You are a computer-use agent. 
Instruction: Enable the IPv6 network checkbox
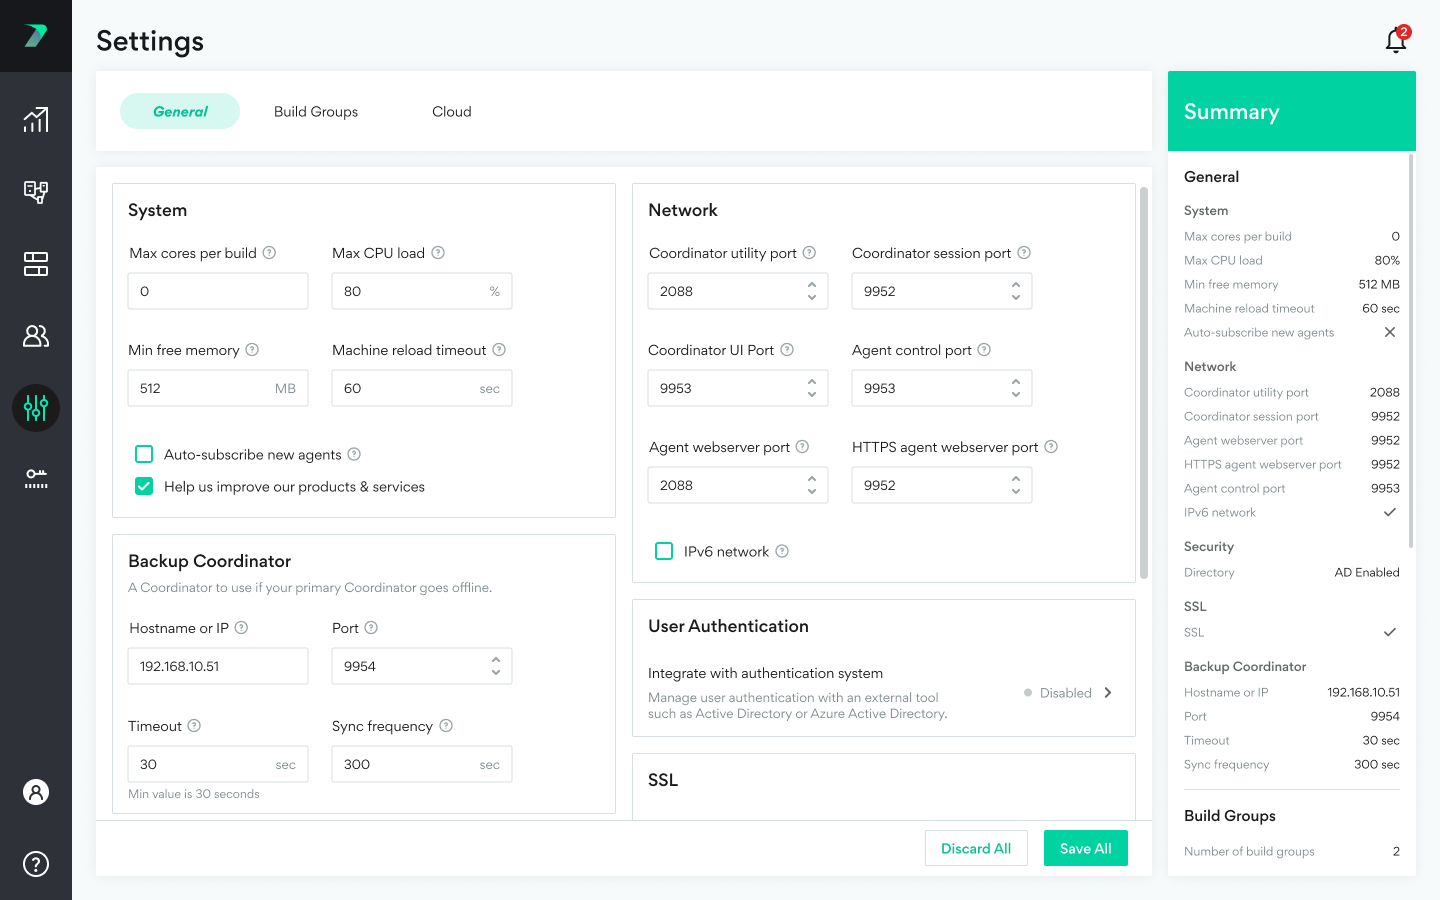(x=664, y=551)
